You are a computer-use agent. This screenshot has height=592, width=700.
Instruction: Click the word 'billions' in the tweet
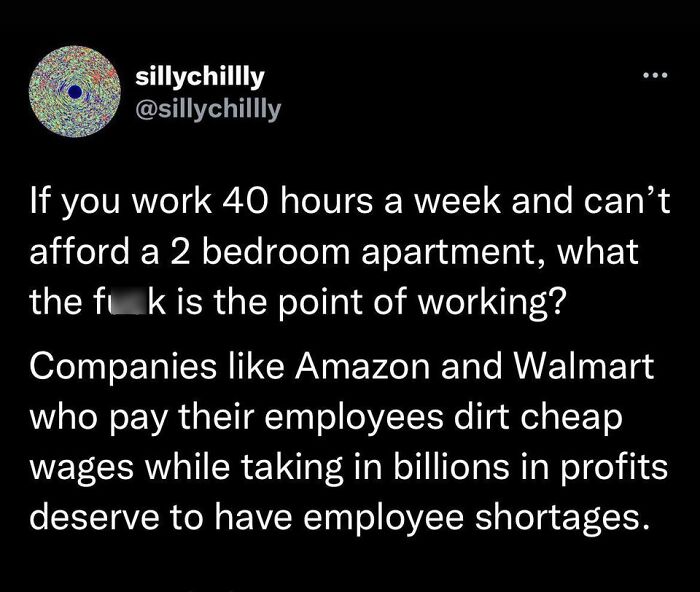(x=452, y=467)
